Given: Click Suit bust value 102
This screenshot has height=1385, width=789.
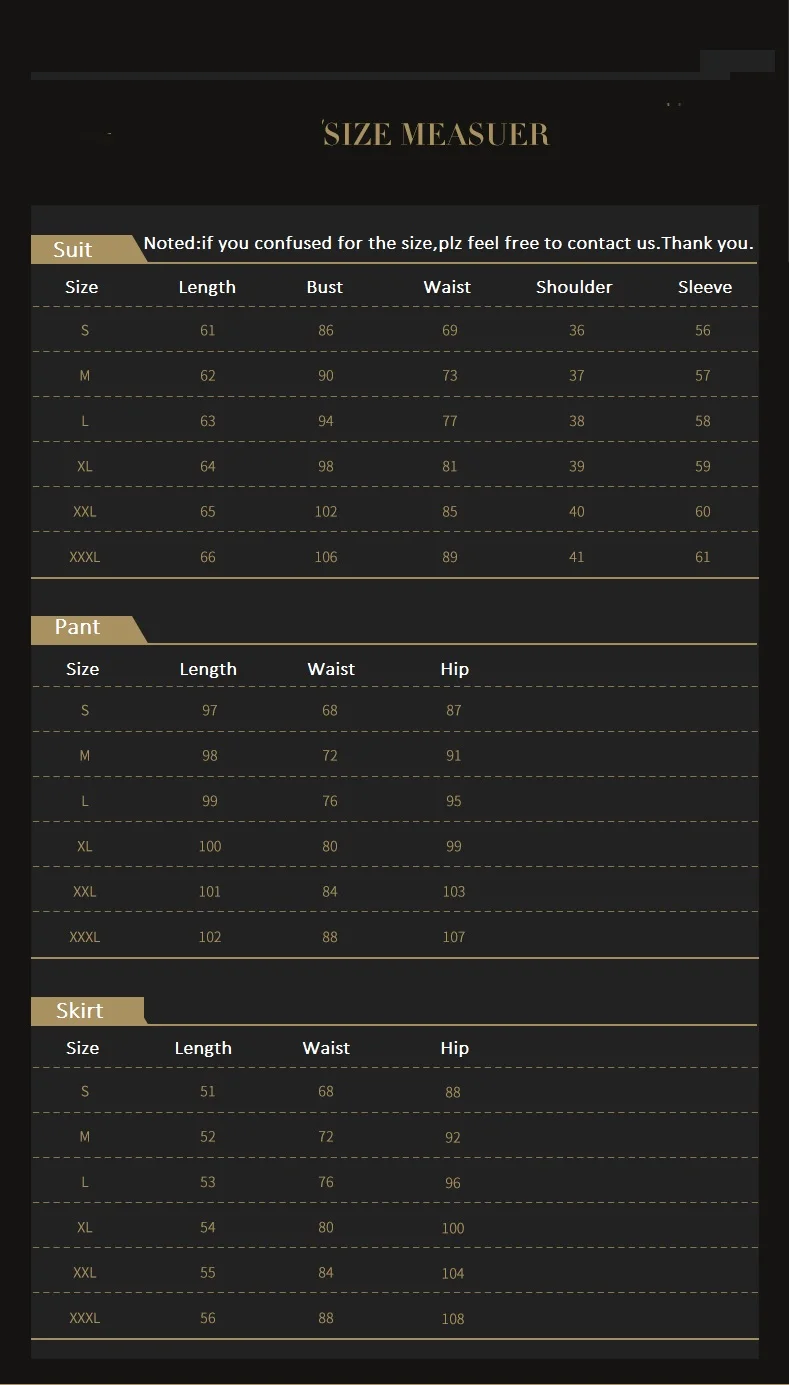Looking at the screenshot, I should (x=326, y=511).
